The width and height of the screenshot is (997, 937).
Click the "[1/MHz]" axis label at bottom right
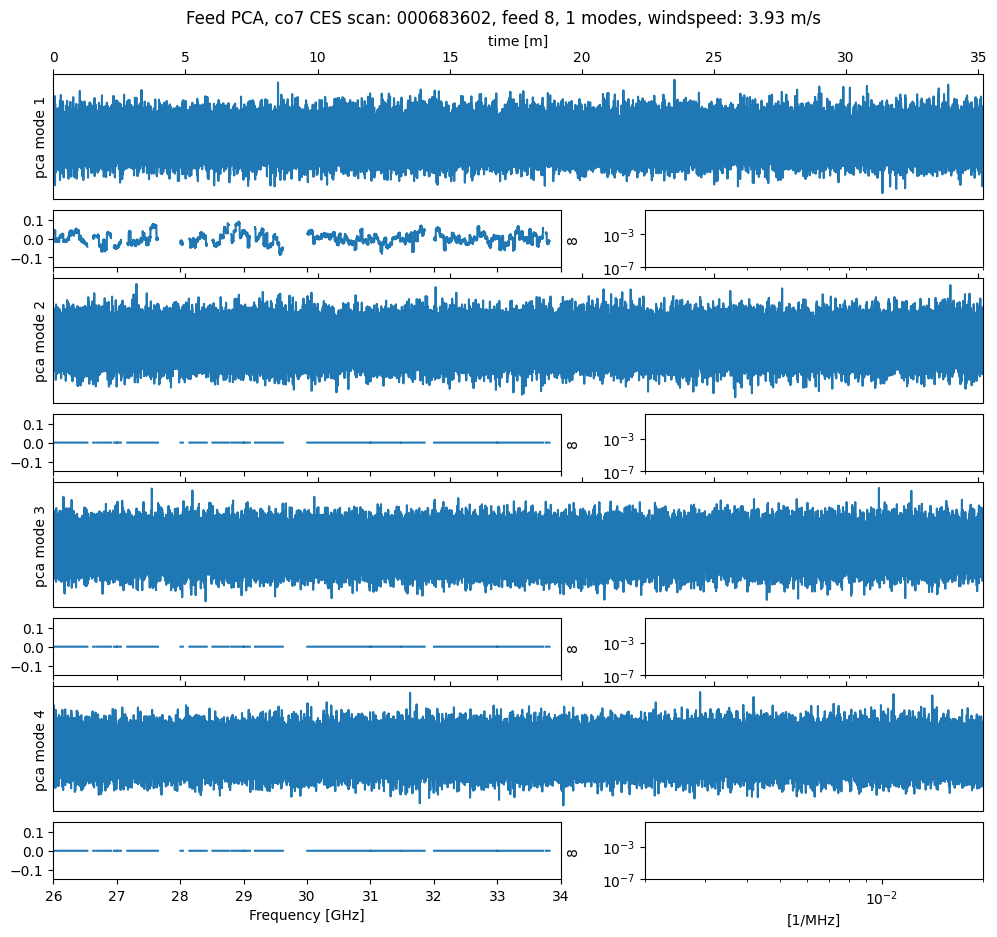(813, 920)
